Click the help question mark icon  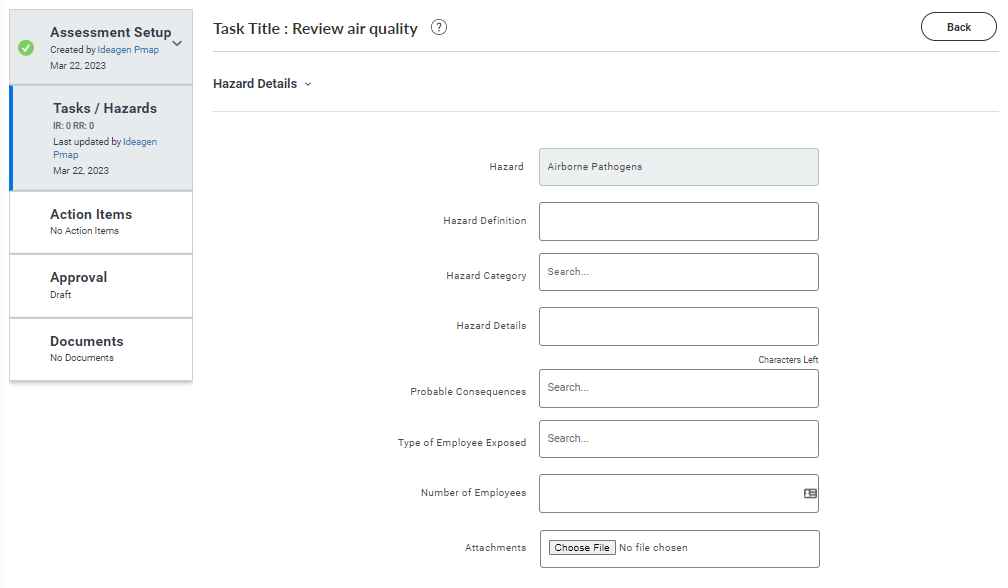[x=438, y=28]
